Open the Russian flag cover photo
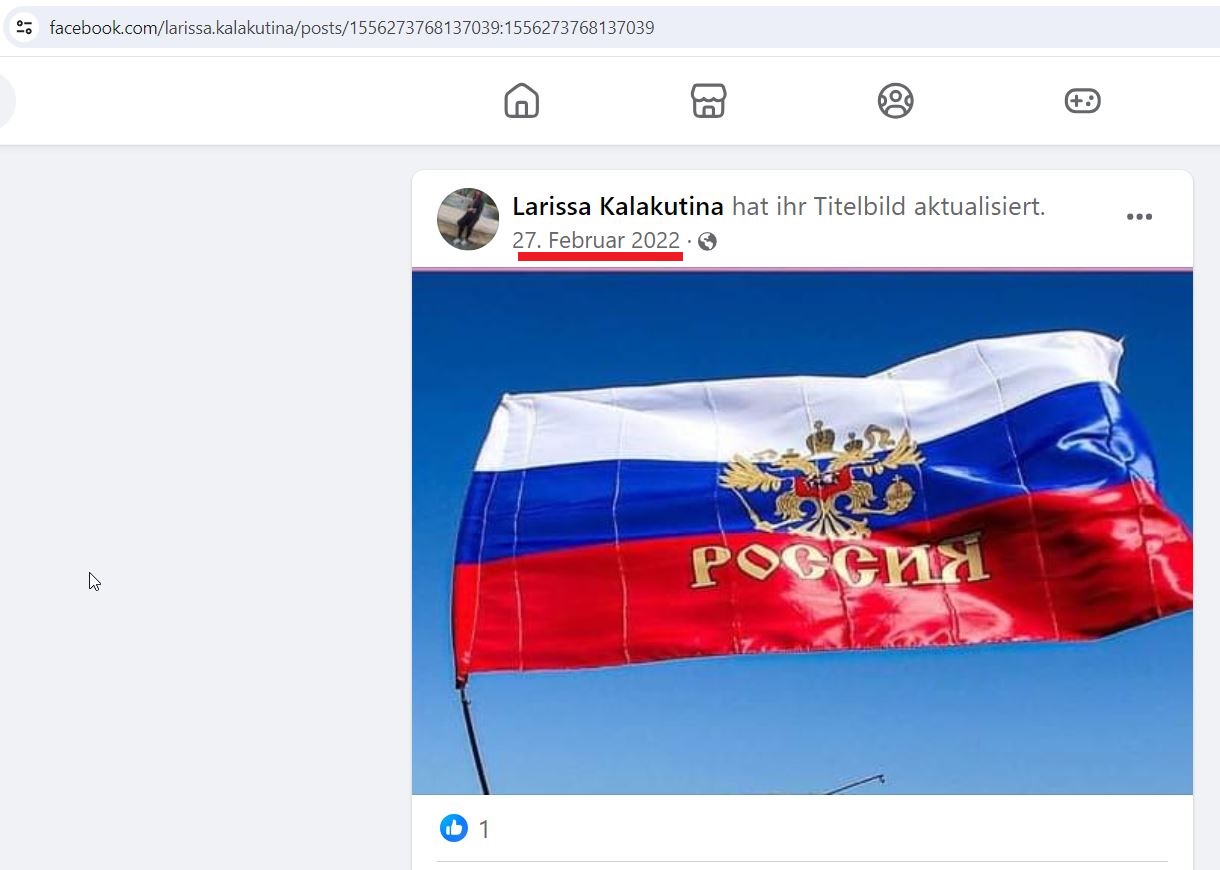 tap(802, 532)
